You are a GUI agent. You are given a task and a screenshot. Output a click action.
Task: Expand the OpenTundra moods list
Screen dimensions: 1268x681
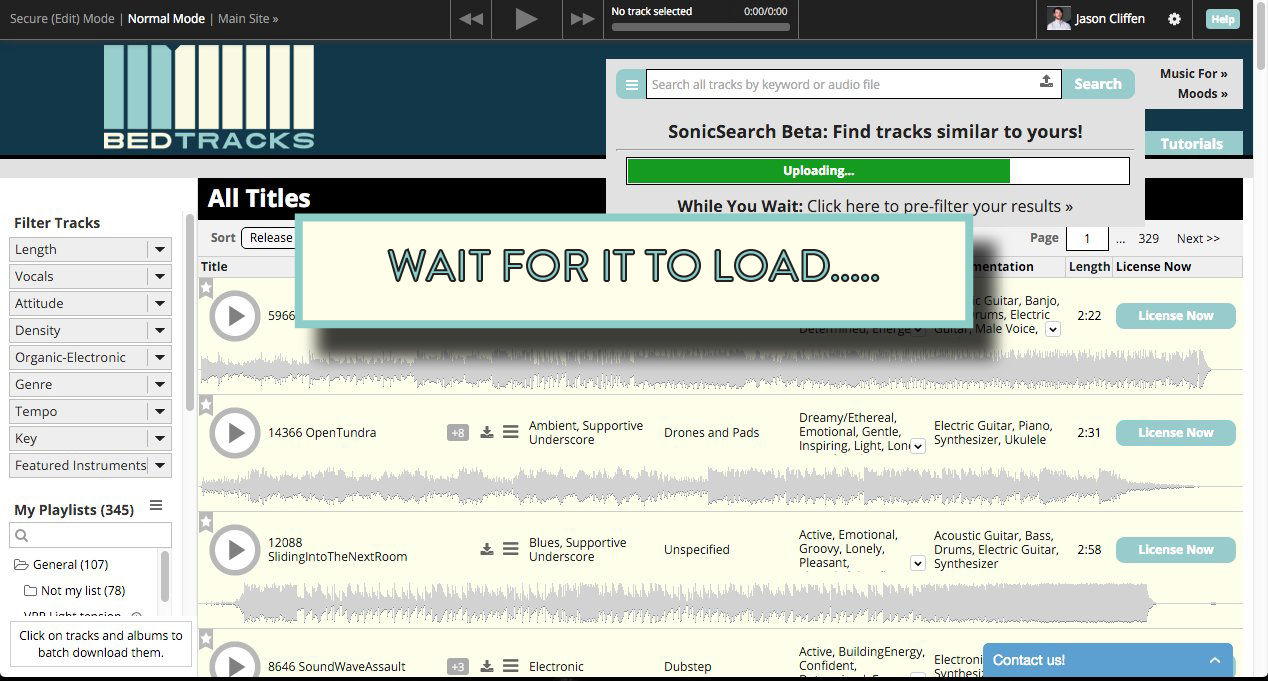tap(918, 447)
